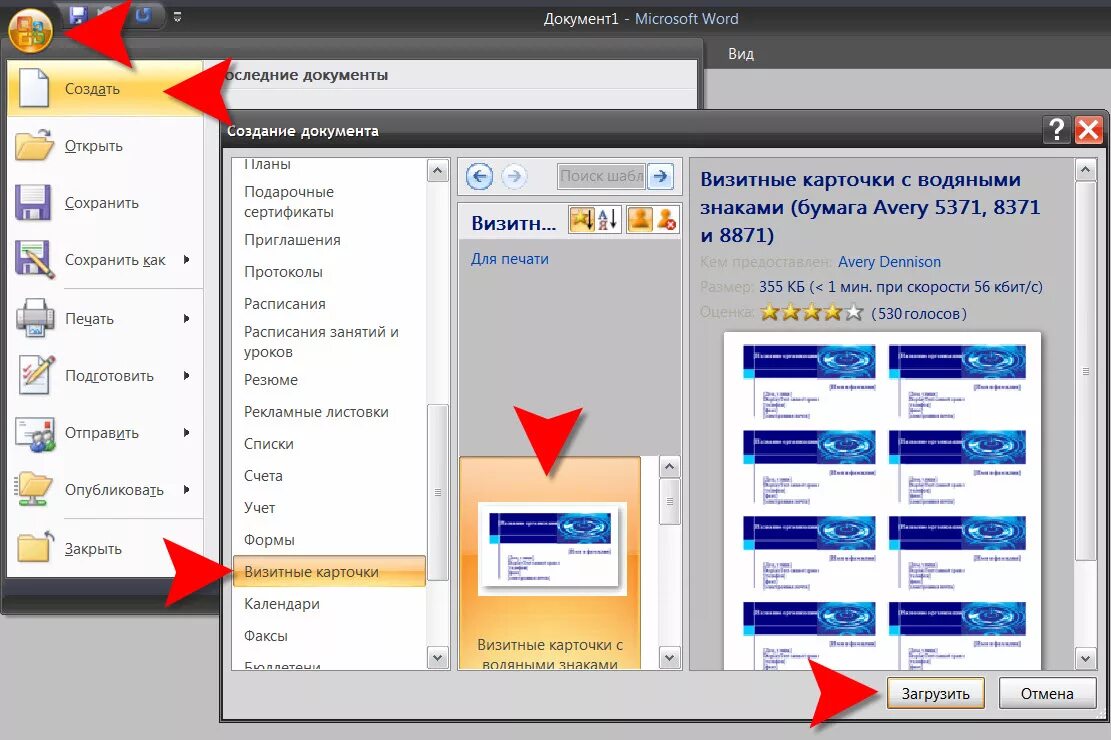The width and height of the screenshot is (1111, 740).
Task: Open the round Office button
Action: tap(30, 30)
